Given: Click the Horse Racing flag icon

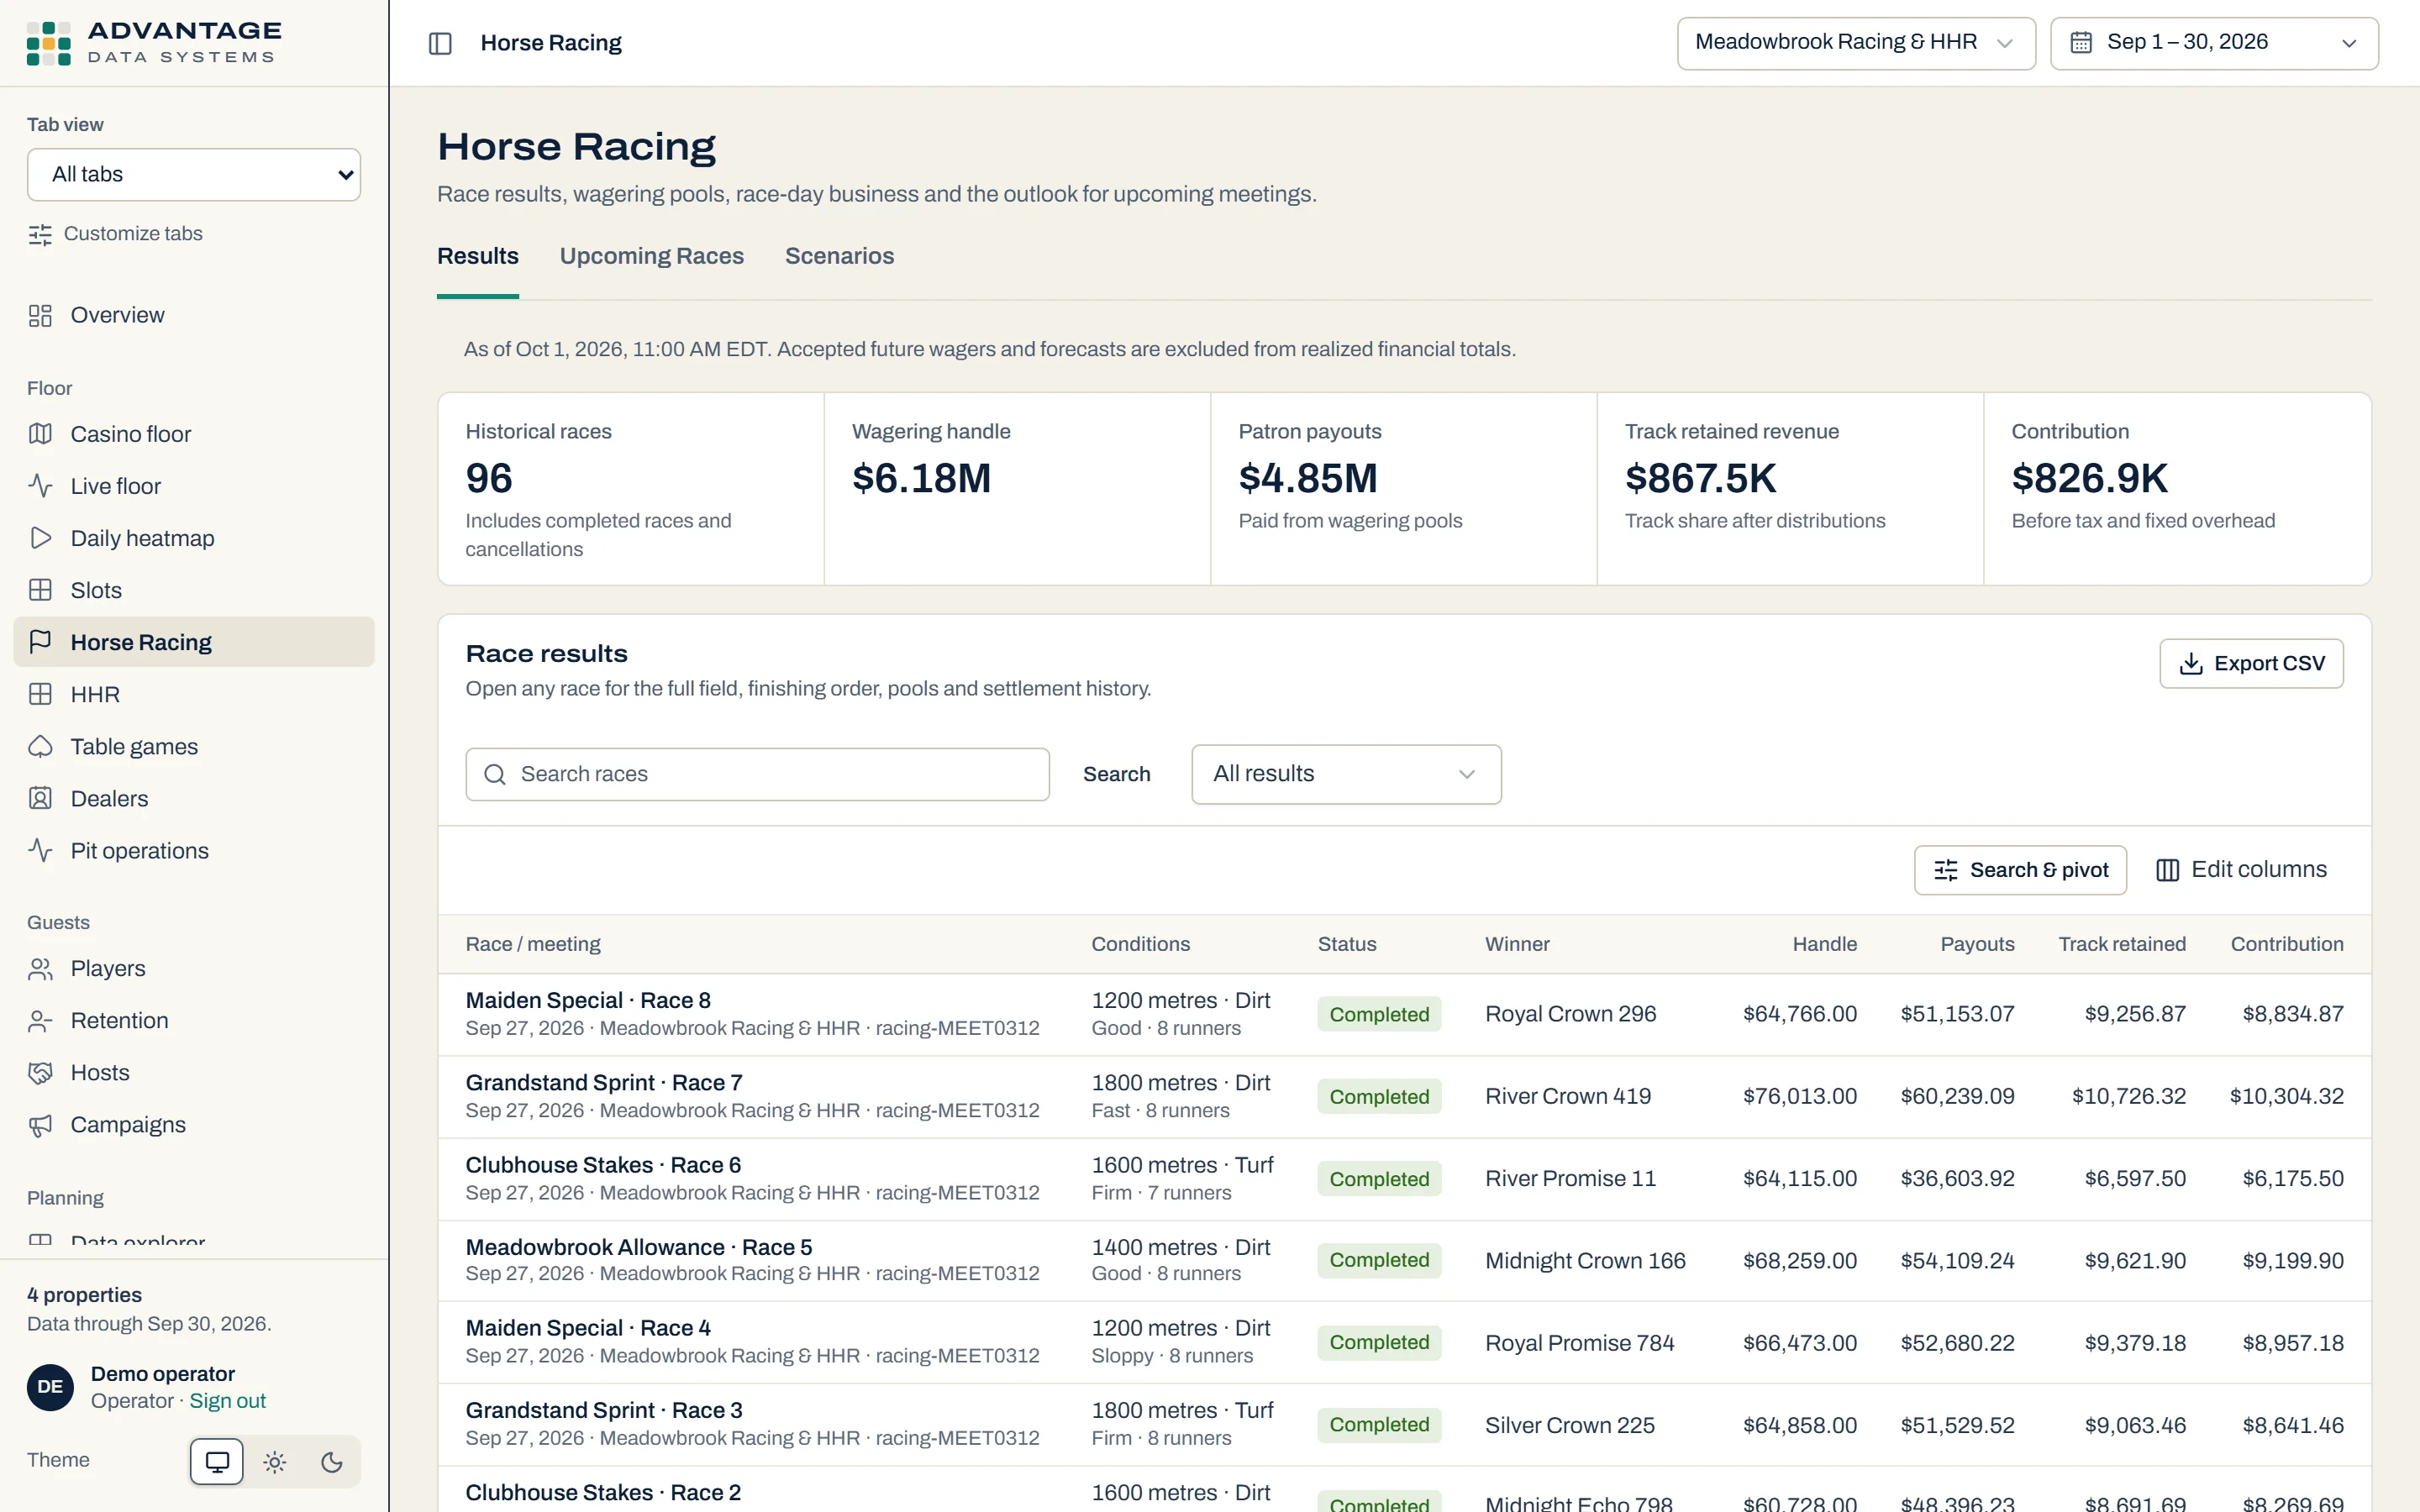Looking at the screenshot, I should [40, 642].
